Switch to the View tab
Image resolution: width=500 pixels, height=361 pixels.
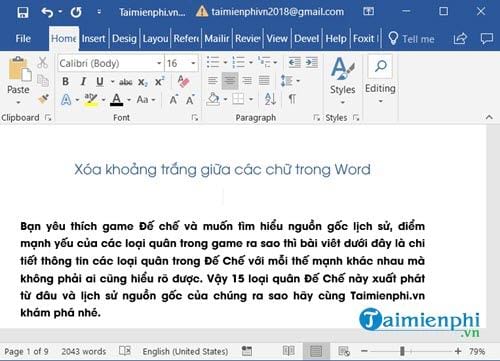click(277, 39)
